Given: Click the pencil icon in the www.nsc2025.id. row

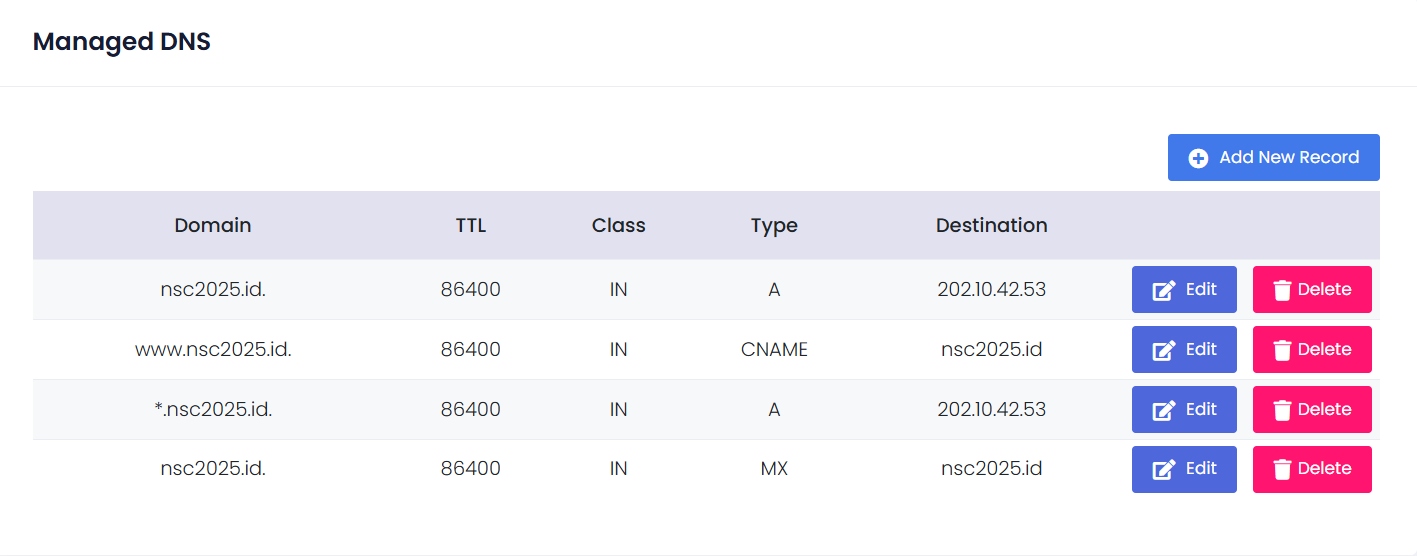Looking at the screenshot, I should point(1164,350).
